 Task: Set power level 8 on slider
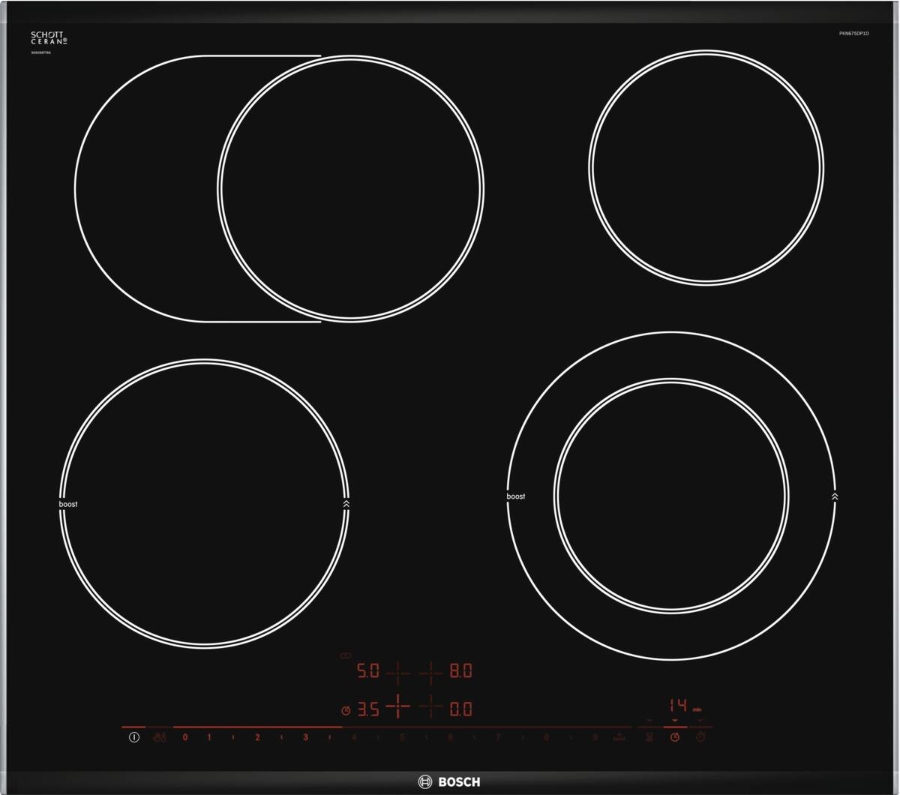click(x=547, y=738)
